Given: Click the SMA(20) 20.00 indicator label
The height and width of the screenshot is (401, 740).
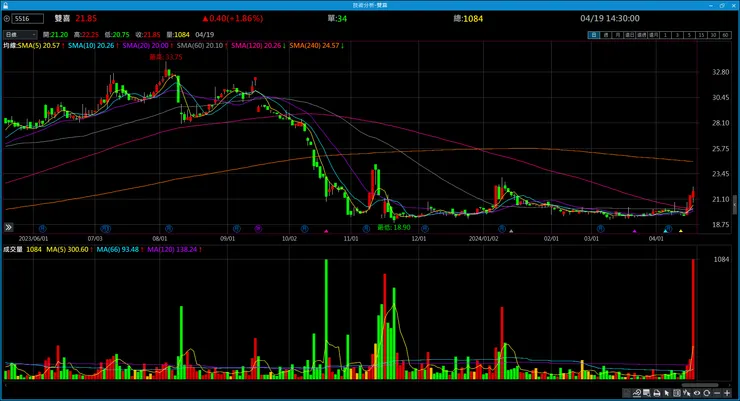Looking at the screenshot, I should [145, 45].
